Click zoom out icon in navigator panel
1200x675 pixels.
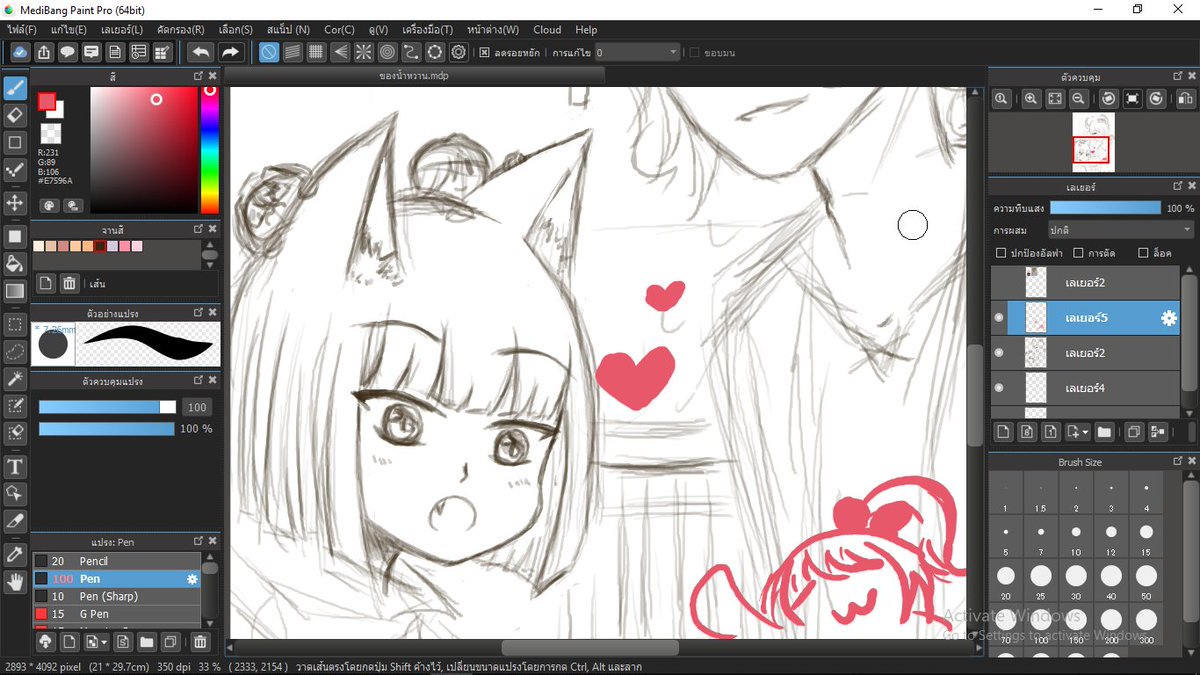pyautogui.click(x=1079, y=99)
